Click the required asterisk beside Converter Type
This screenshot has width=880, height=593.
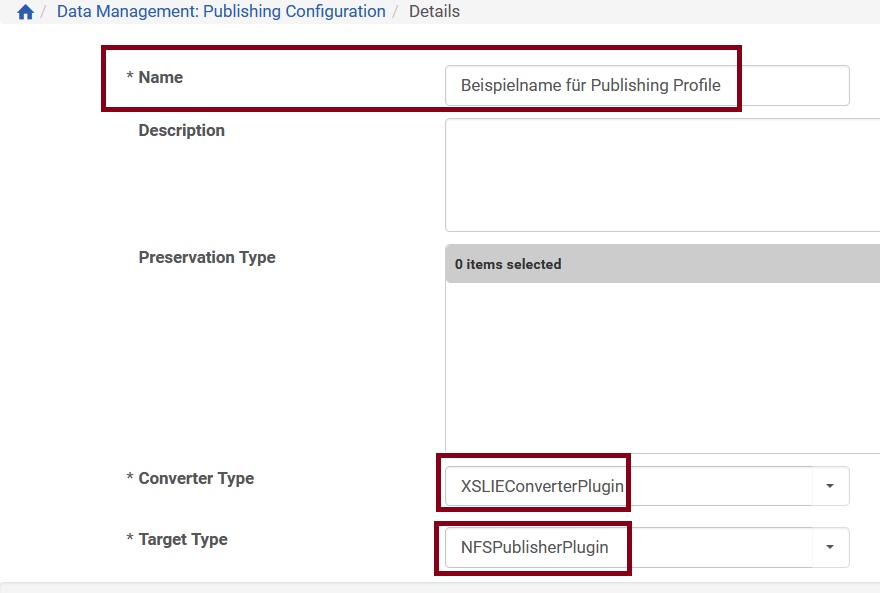point(130,479)
